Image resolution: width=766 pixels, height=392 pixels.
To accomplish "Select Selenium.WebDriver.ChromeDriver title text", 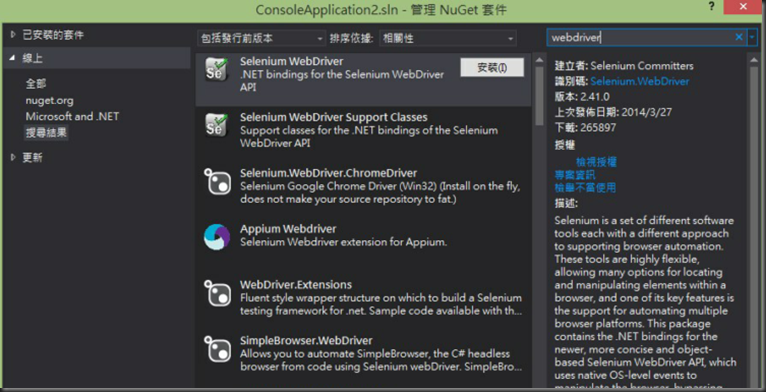I will pos(328,173).
